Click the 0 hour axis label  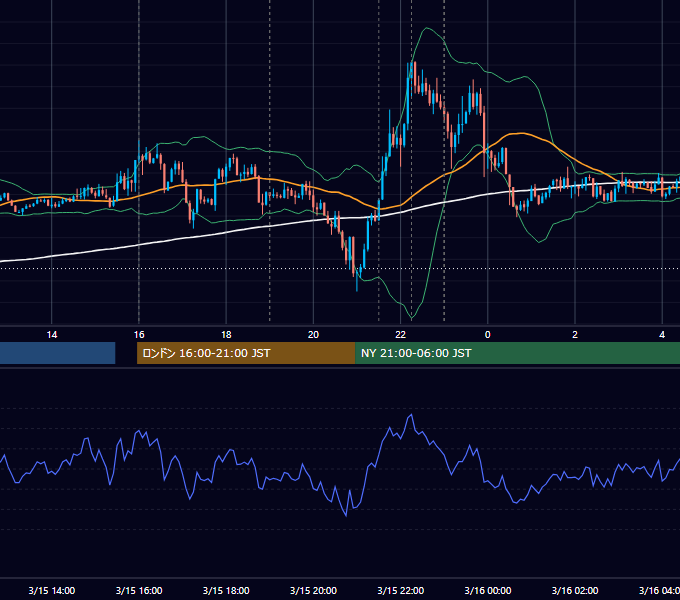487,335
